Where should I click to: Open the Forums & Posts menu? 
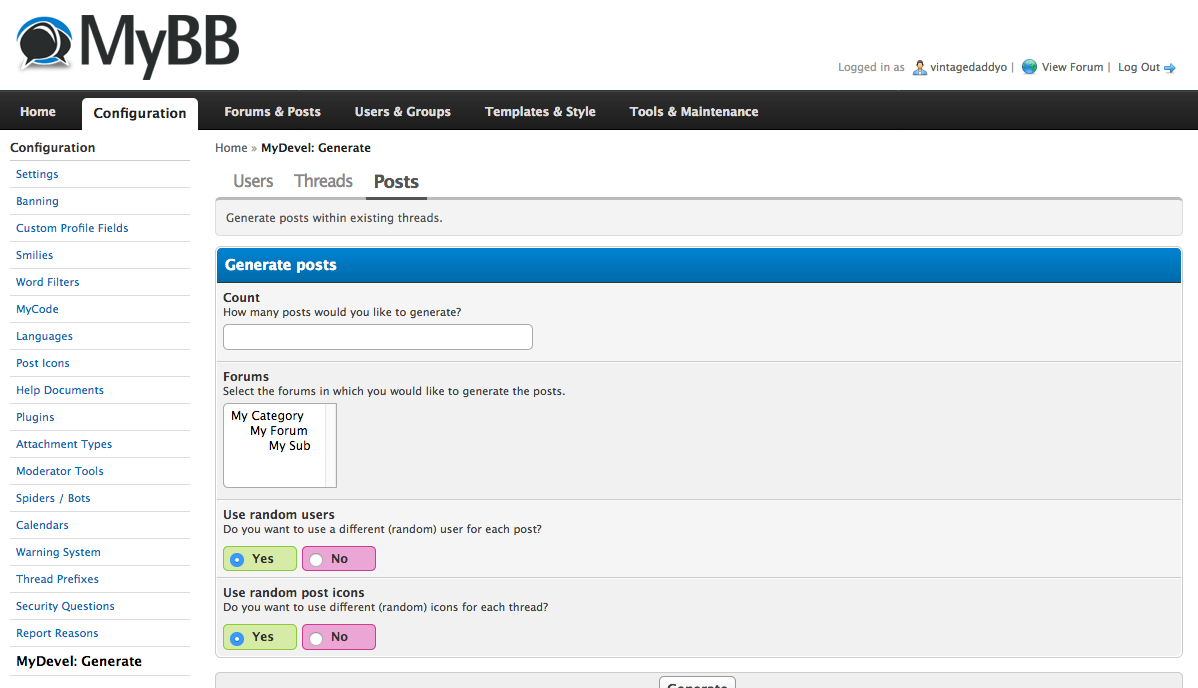[x=272, y=112]
